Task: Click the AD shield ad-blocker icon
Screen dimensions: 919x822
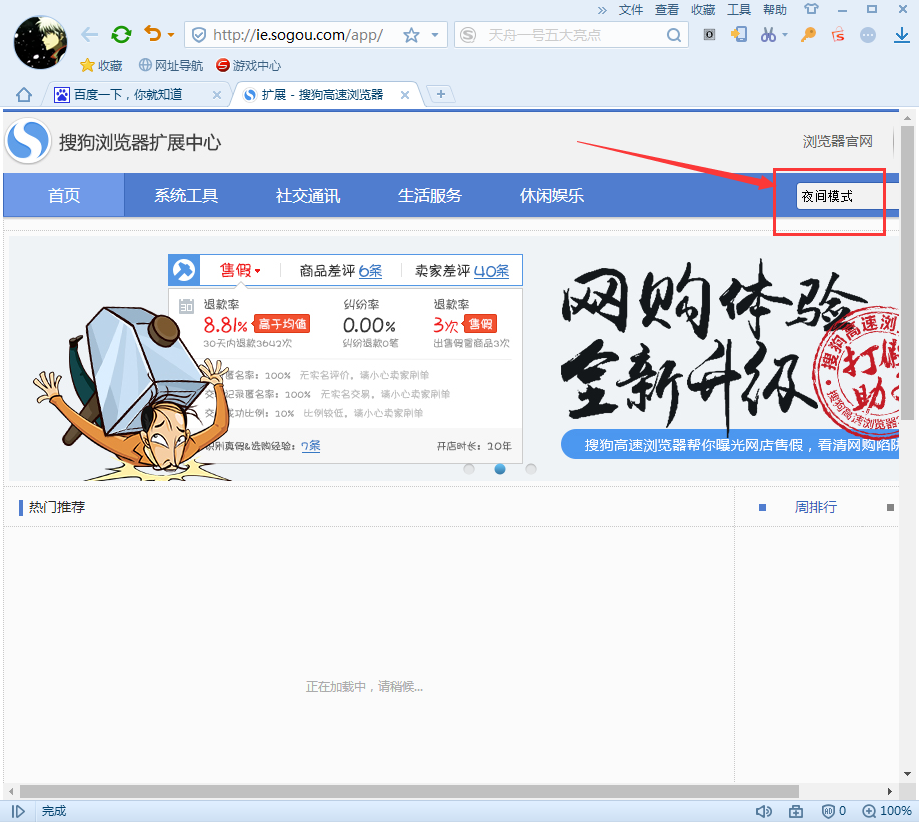Action: pos(828,811)
